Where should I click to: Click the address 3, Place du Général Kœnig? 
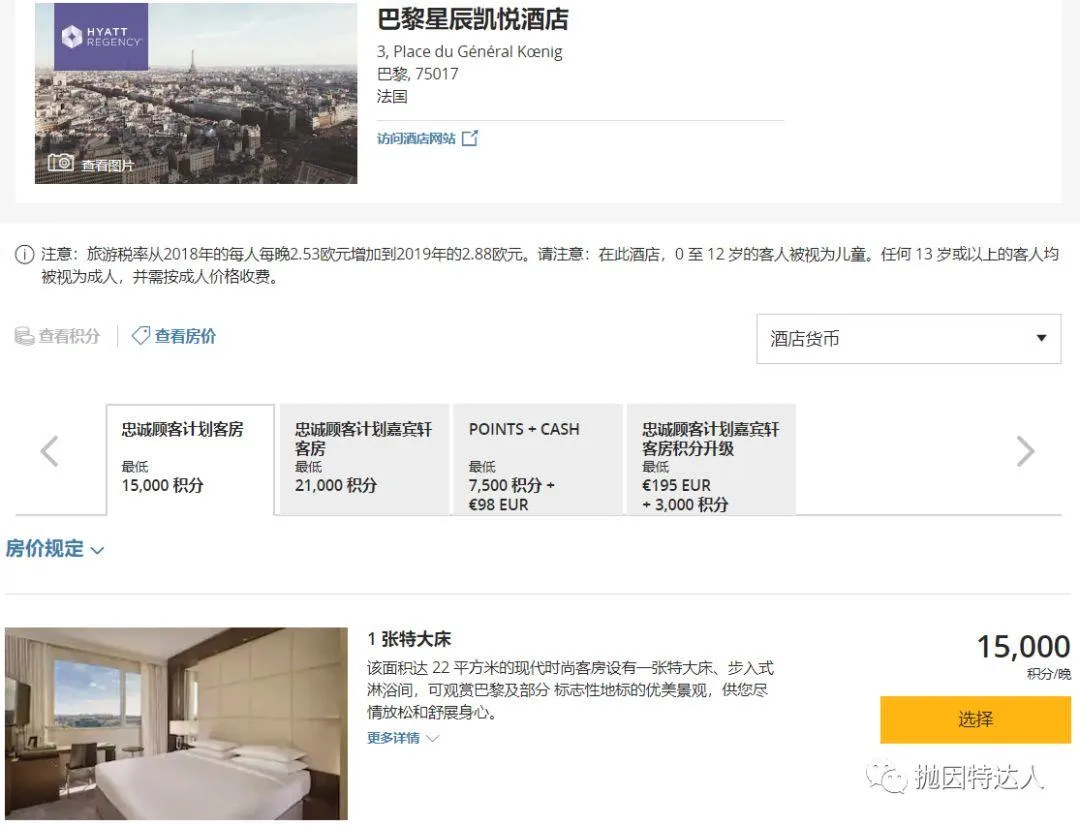[x=469, y=52]
